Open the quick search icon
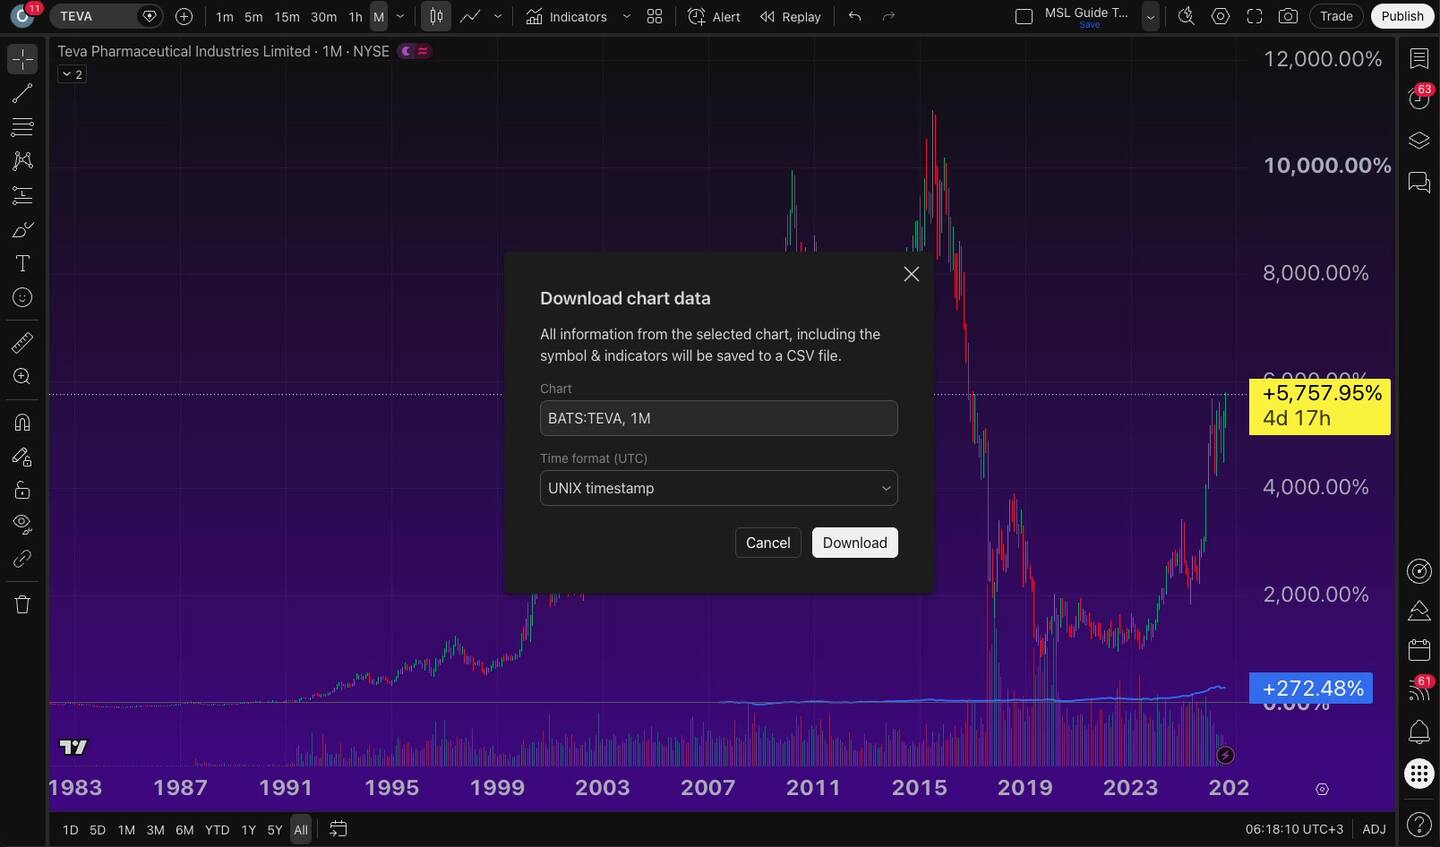Viewport: 1440px width, 847px height. point(1186,17)
